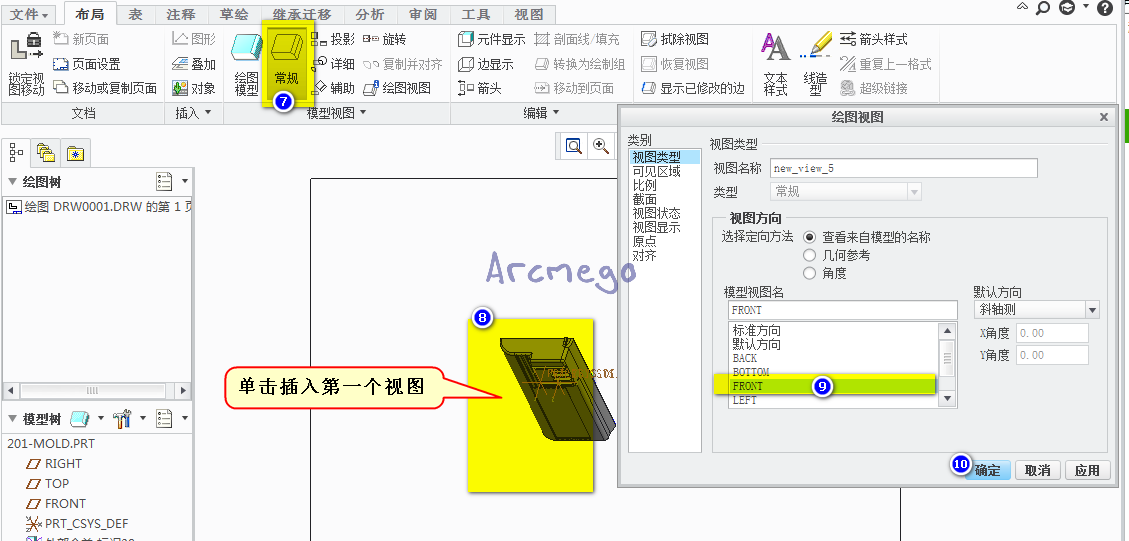Select 可见区域 category
Image resolution: width=1129 pixels, height=541 pixels.
pos(656,171)
